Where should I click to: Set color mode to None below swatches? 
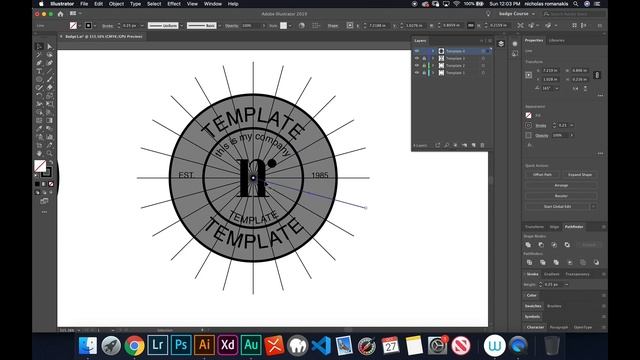point(51,184)
